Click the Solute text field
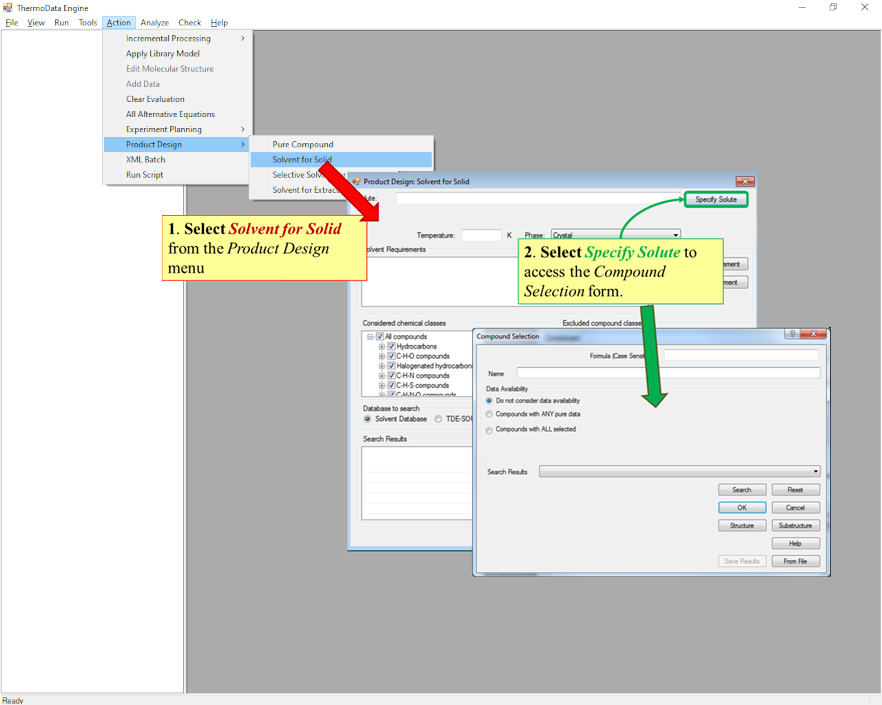The image size is (882, 705). [539, 198]
